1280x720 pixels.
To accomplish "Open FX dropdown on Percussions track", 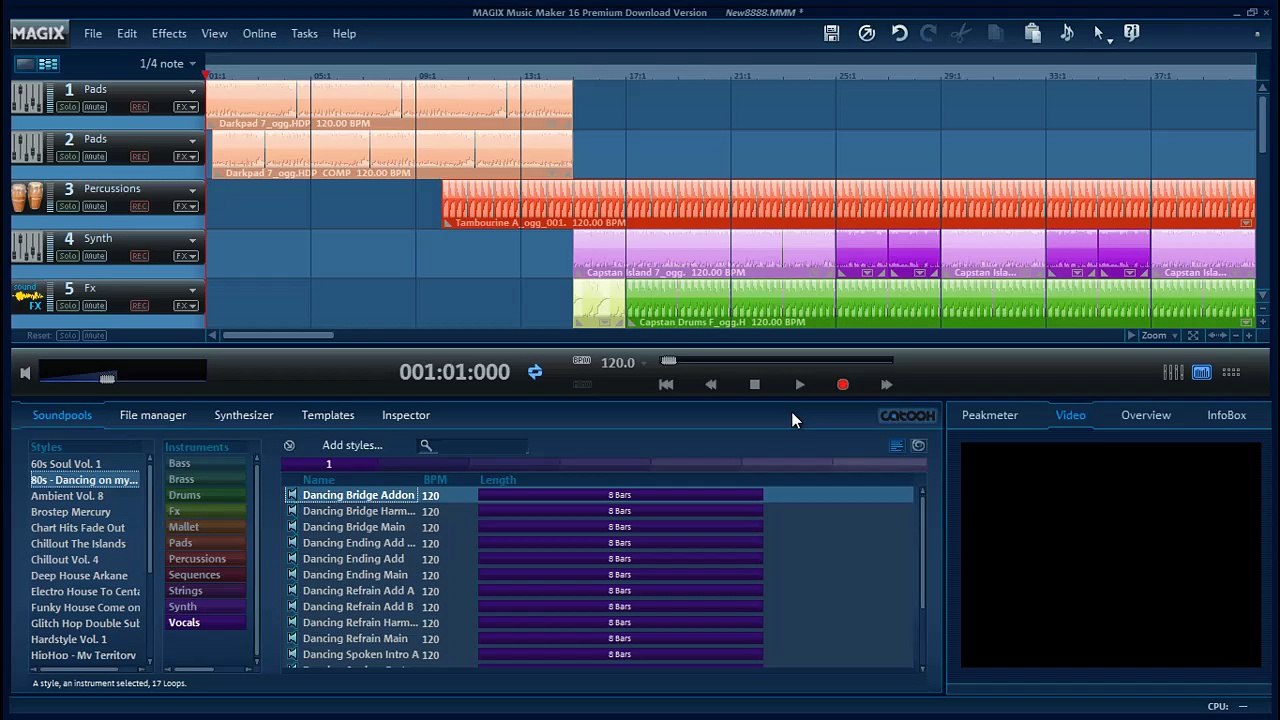I will (186, 207).
